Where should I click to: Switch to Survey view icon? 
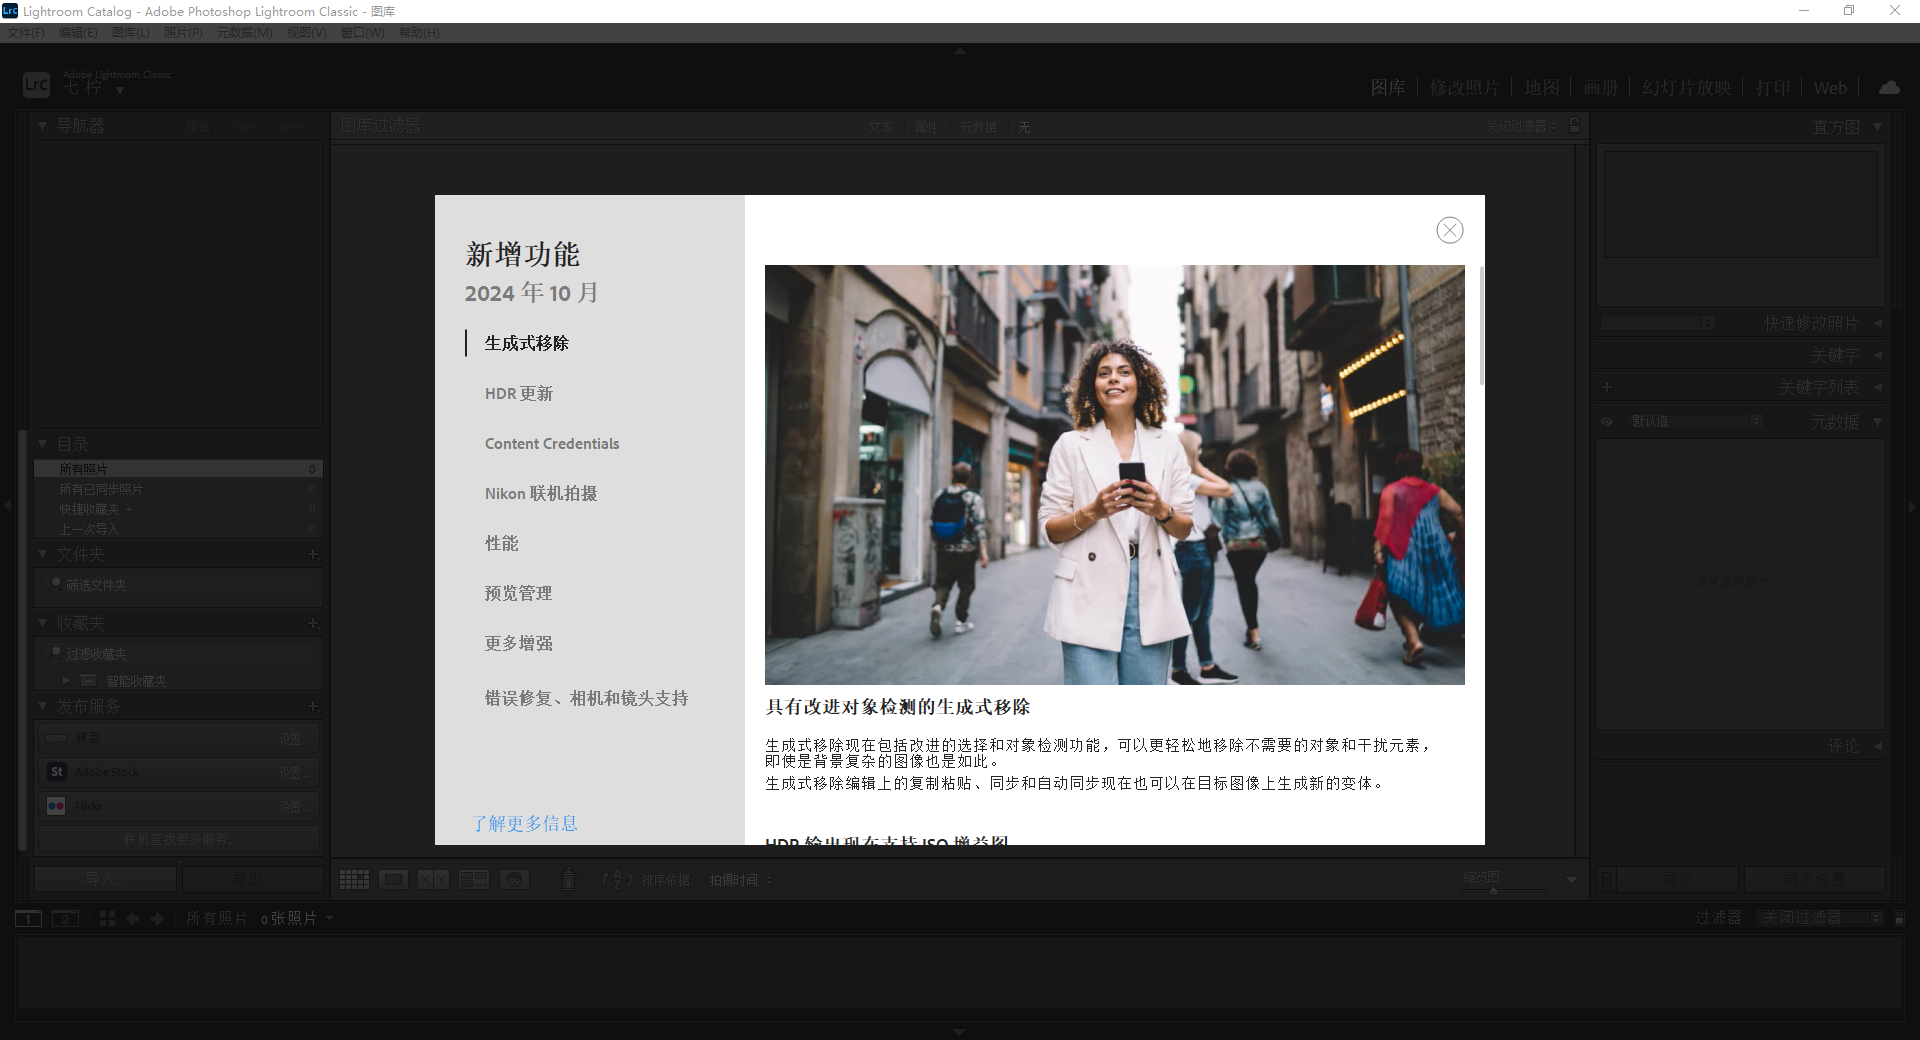[473, 879]
